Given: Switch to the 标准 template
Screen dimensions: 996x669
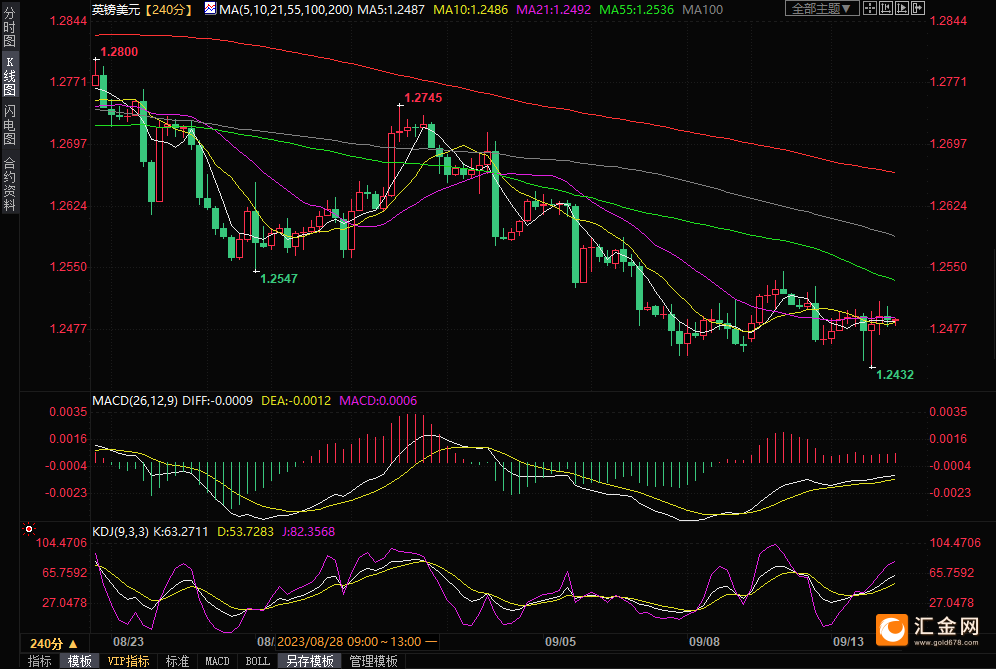Looking at the screenshot, I should coord(177,661).
